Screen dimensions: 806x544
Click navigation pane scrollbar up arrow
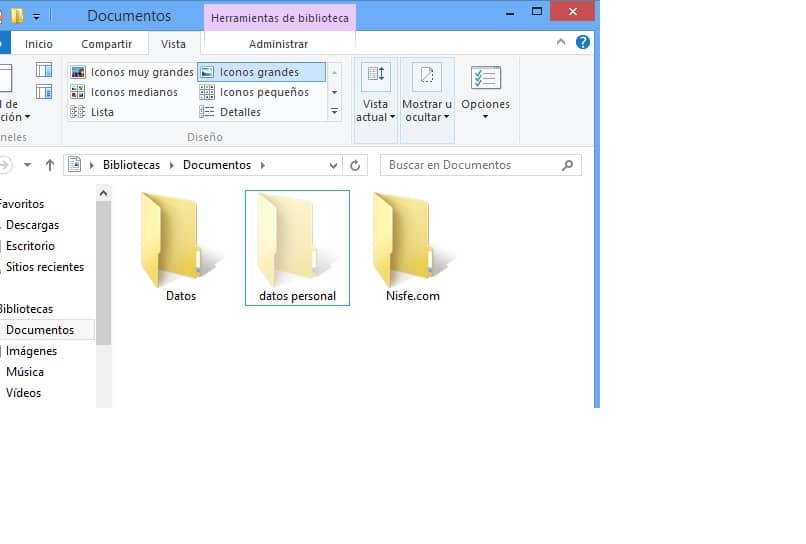[x=103, y=193]
